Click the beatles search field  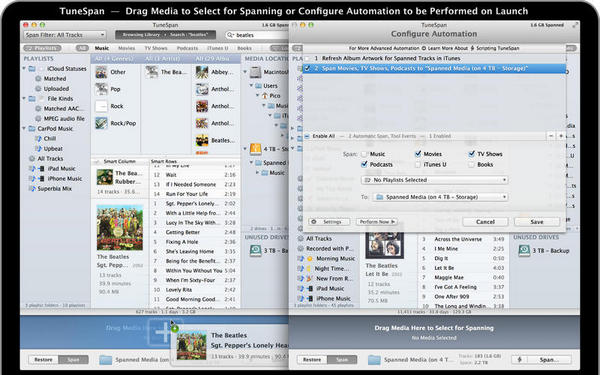[257, 35]
